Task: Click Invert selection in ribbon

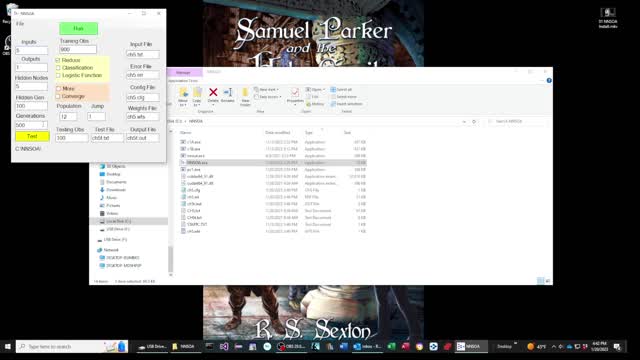Action: pyautogui.click(x=347, y=104)
